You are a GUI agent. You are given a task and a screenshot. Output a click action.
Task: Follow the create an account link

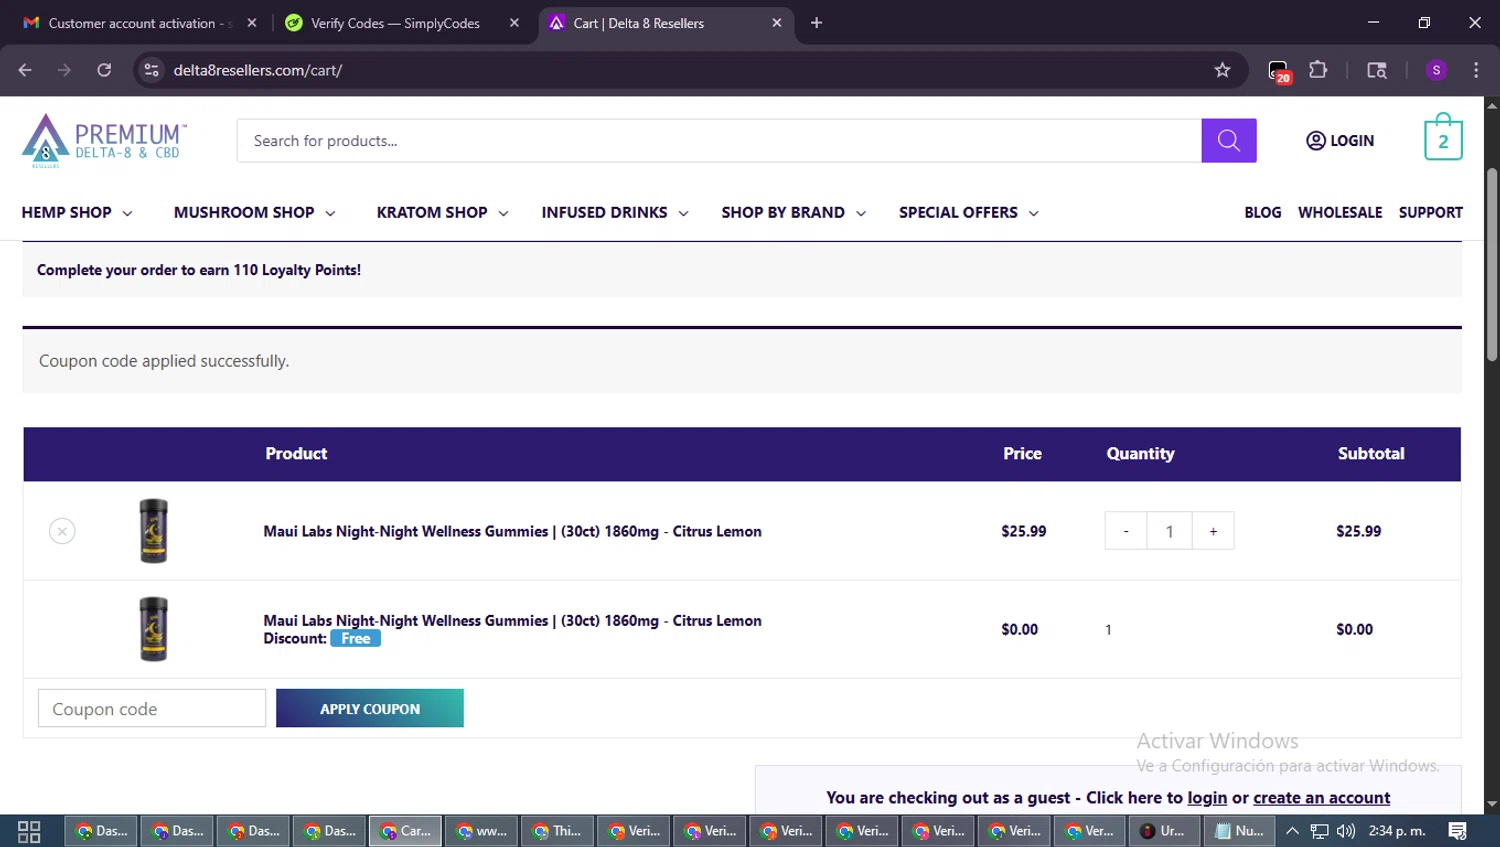coord(1321,798)
